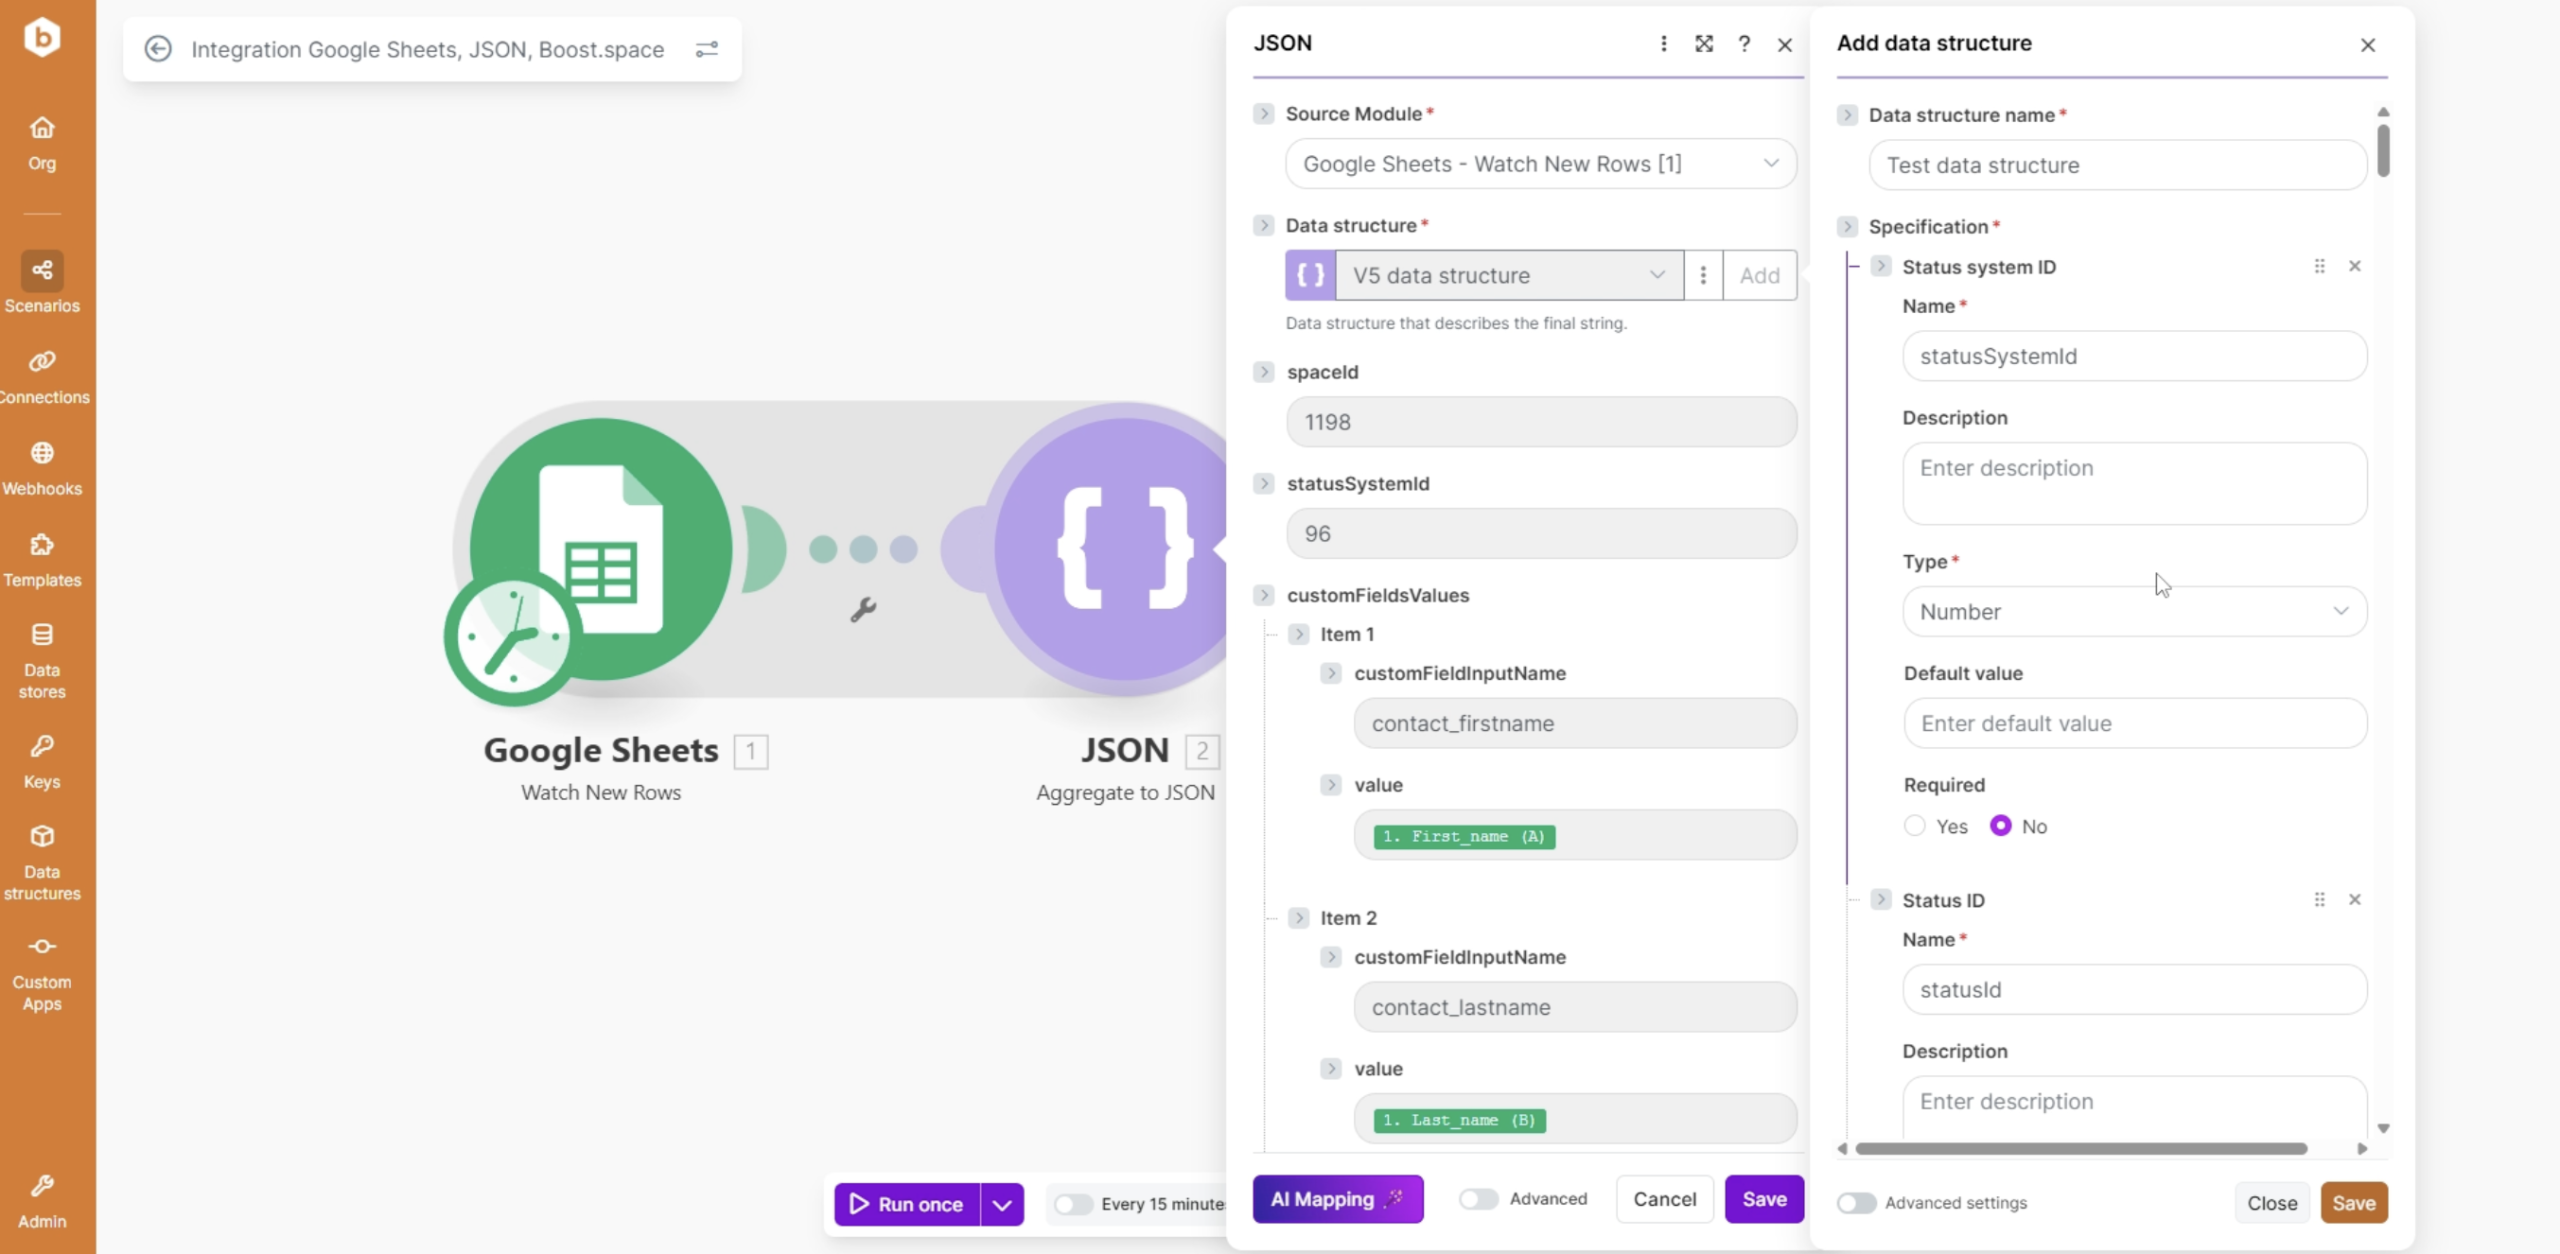
Task: Open the JSON panel help question mark
Action: [1744, 44]
